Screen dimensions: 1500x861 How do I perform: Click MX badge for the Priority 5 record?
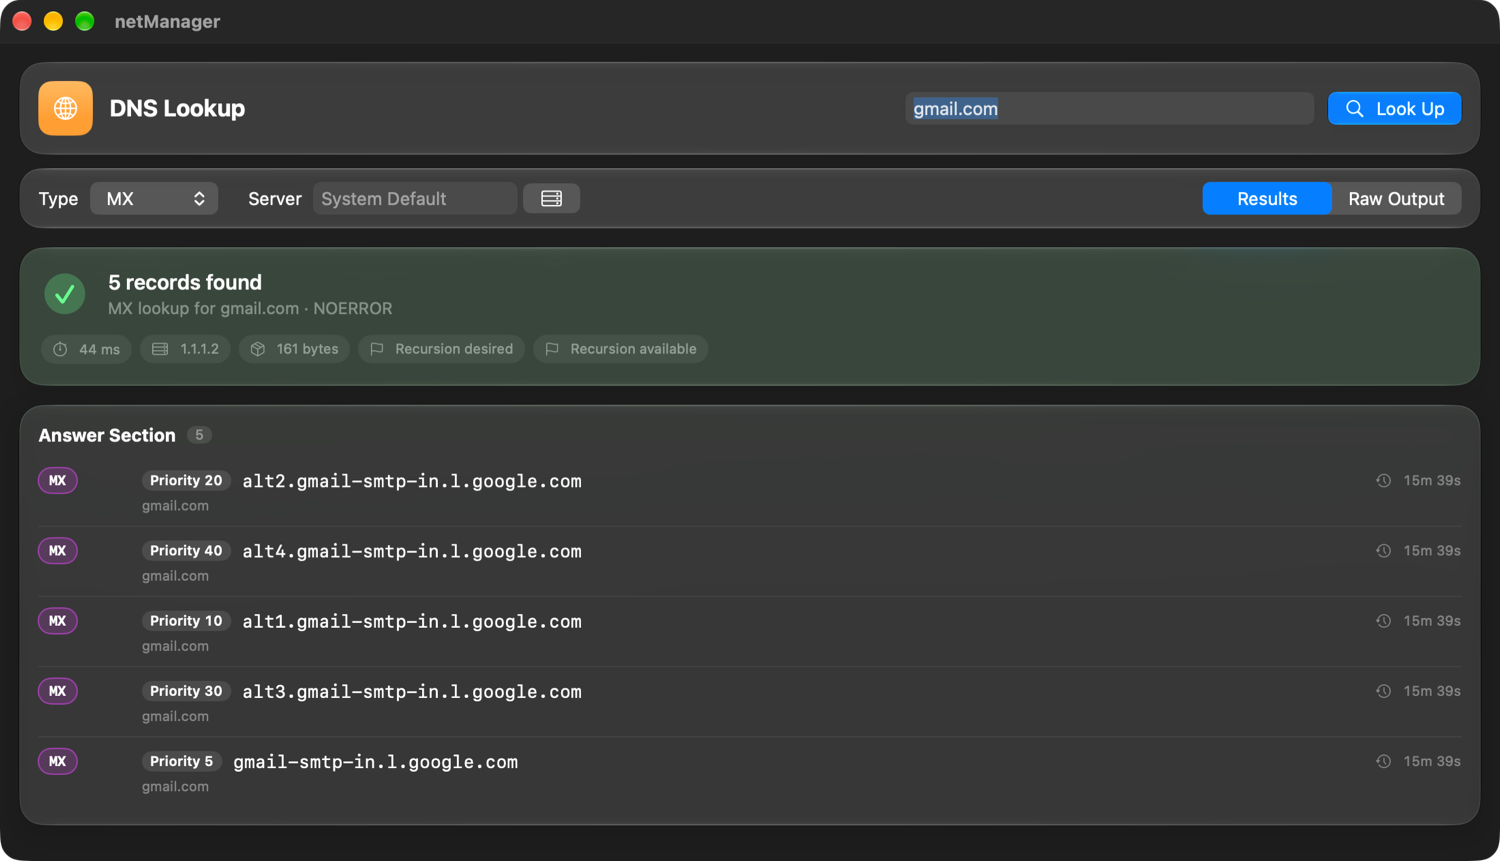[x=58, y=761]
